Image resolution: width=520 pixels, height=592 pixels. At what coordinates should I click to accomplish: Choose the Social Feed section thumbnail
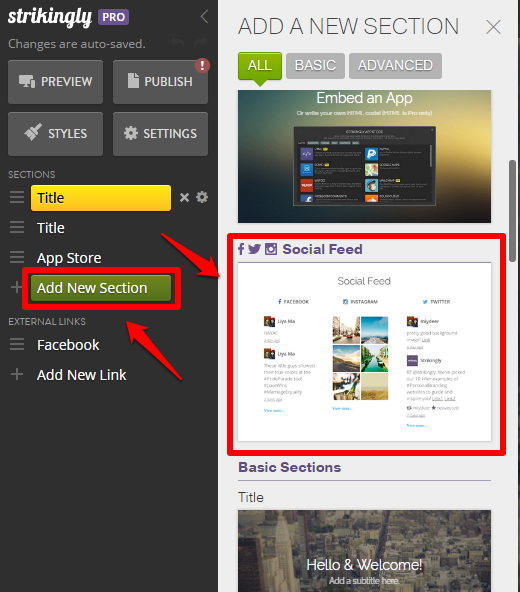[x=364, y=352]
